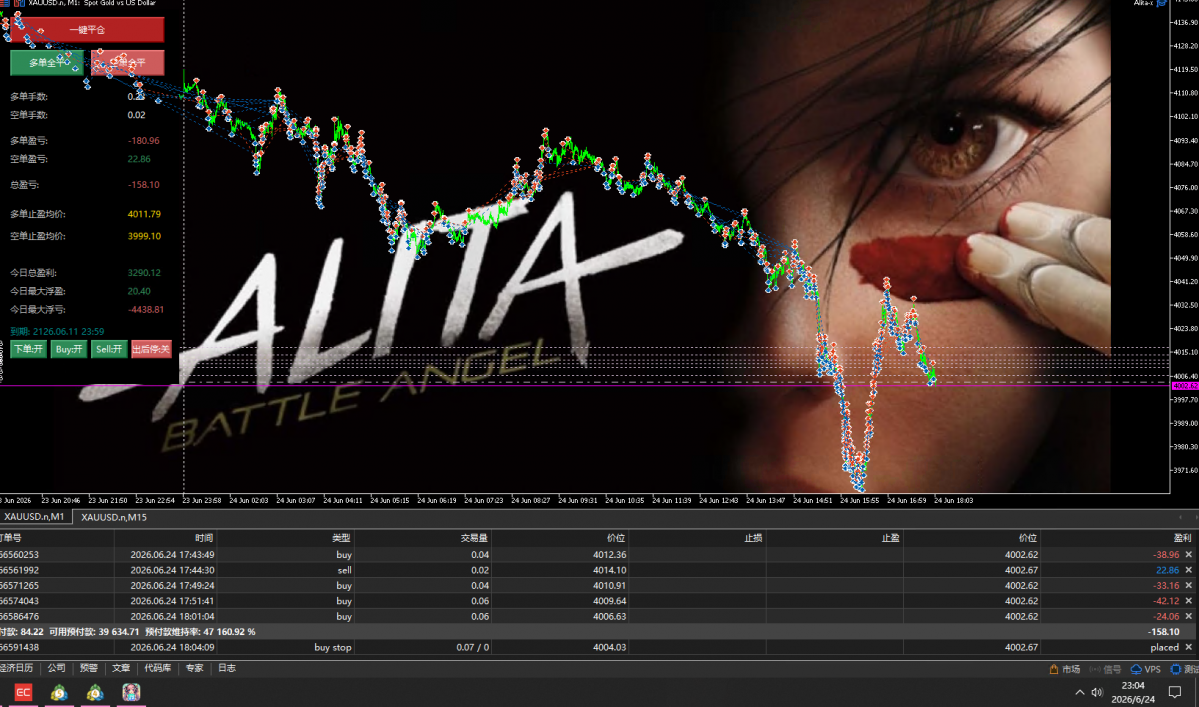
Task: Click the open price 4012.36 cell
Action: coord(609,555)
